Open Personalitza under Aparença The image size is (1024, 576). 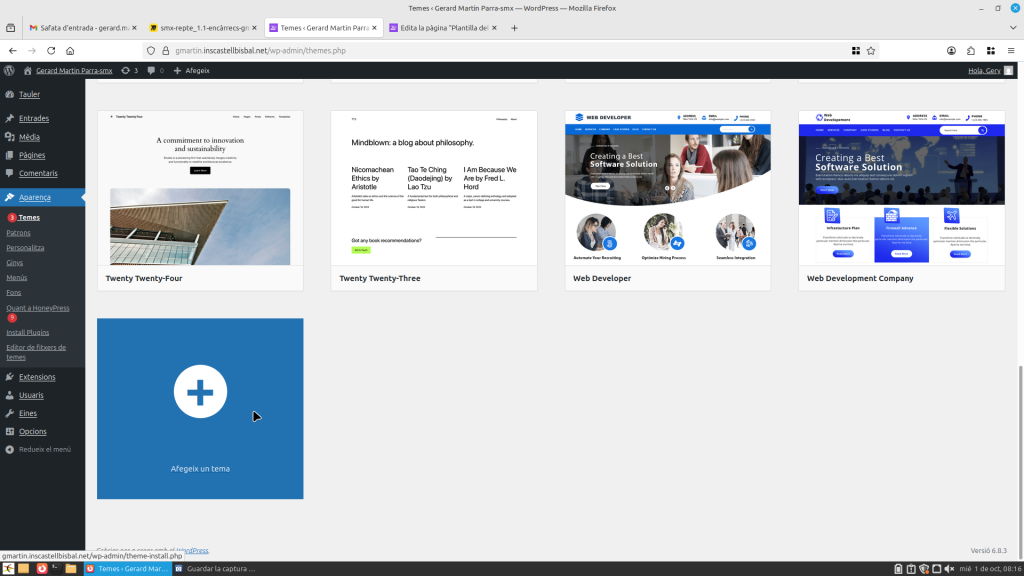[x=25, y=247]
